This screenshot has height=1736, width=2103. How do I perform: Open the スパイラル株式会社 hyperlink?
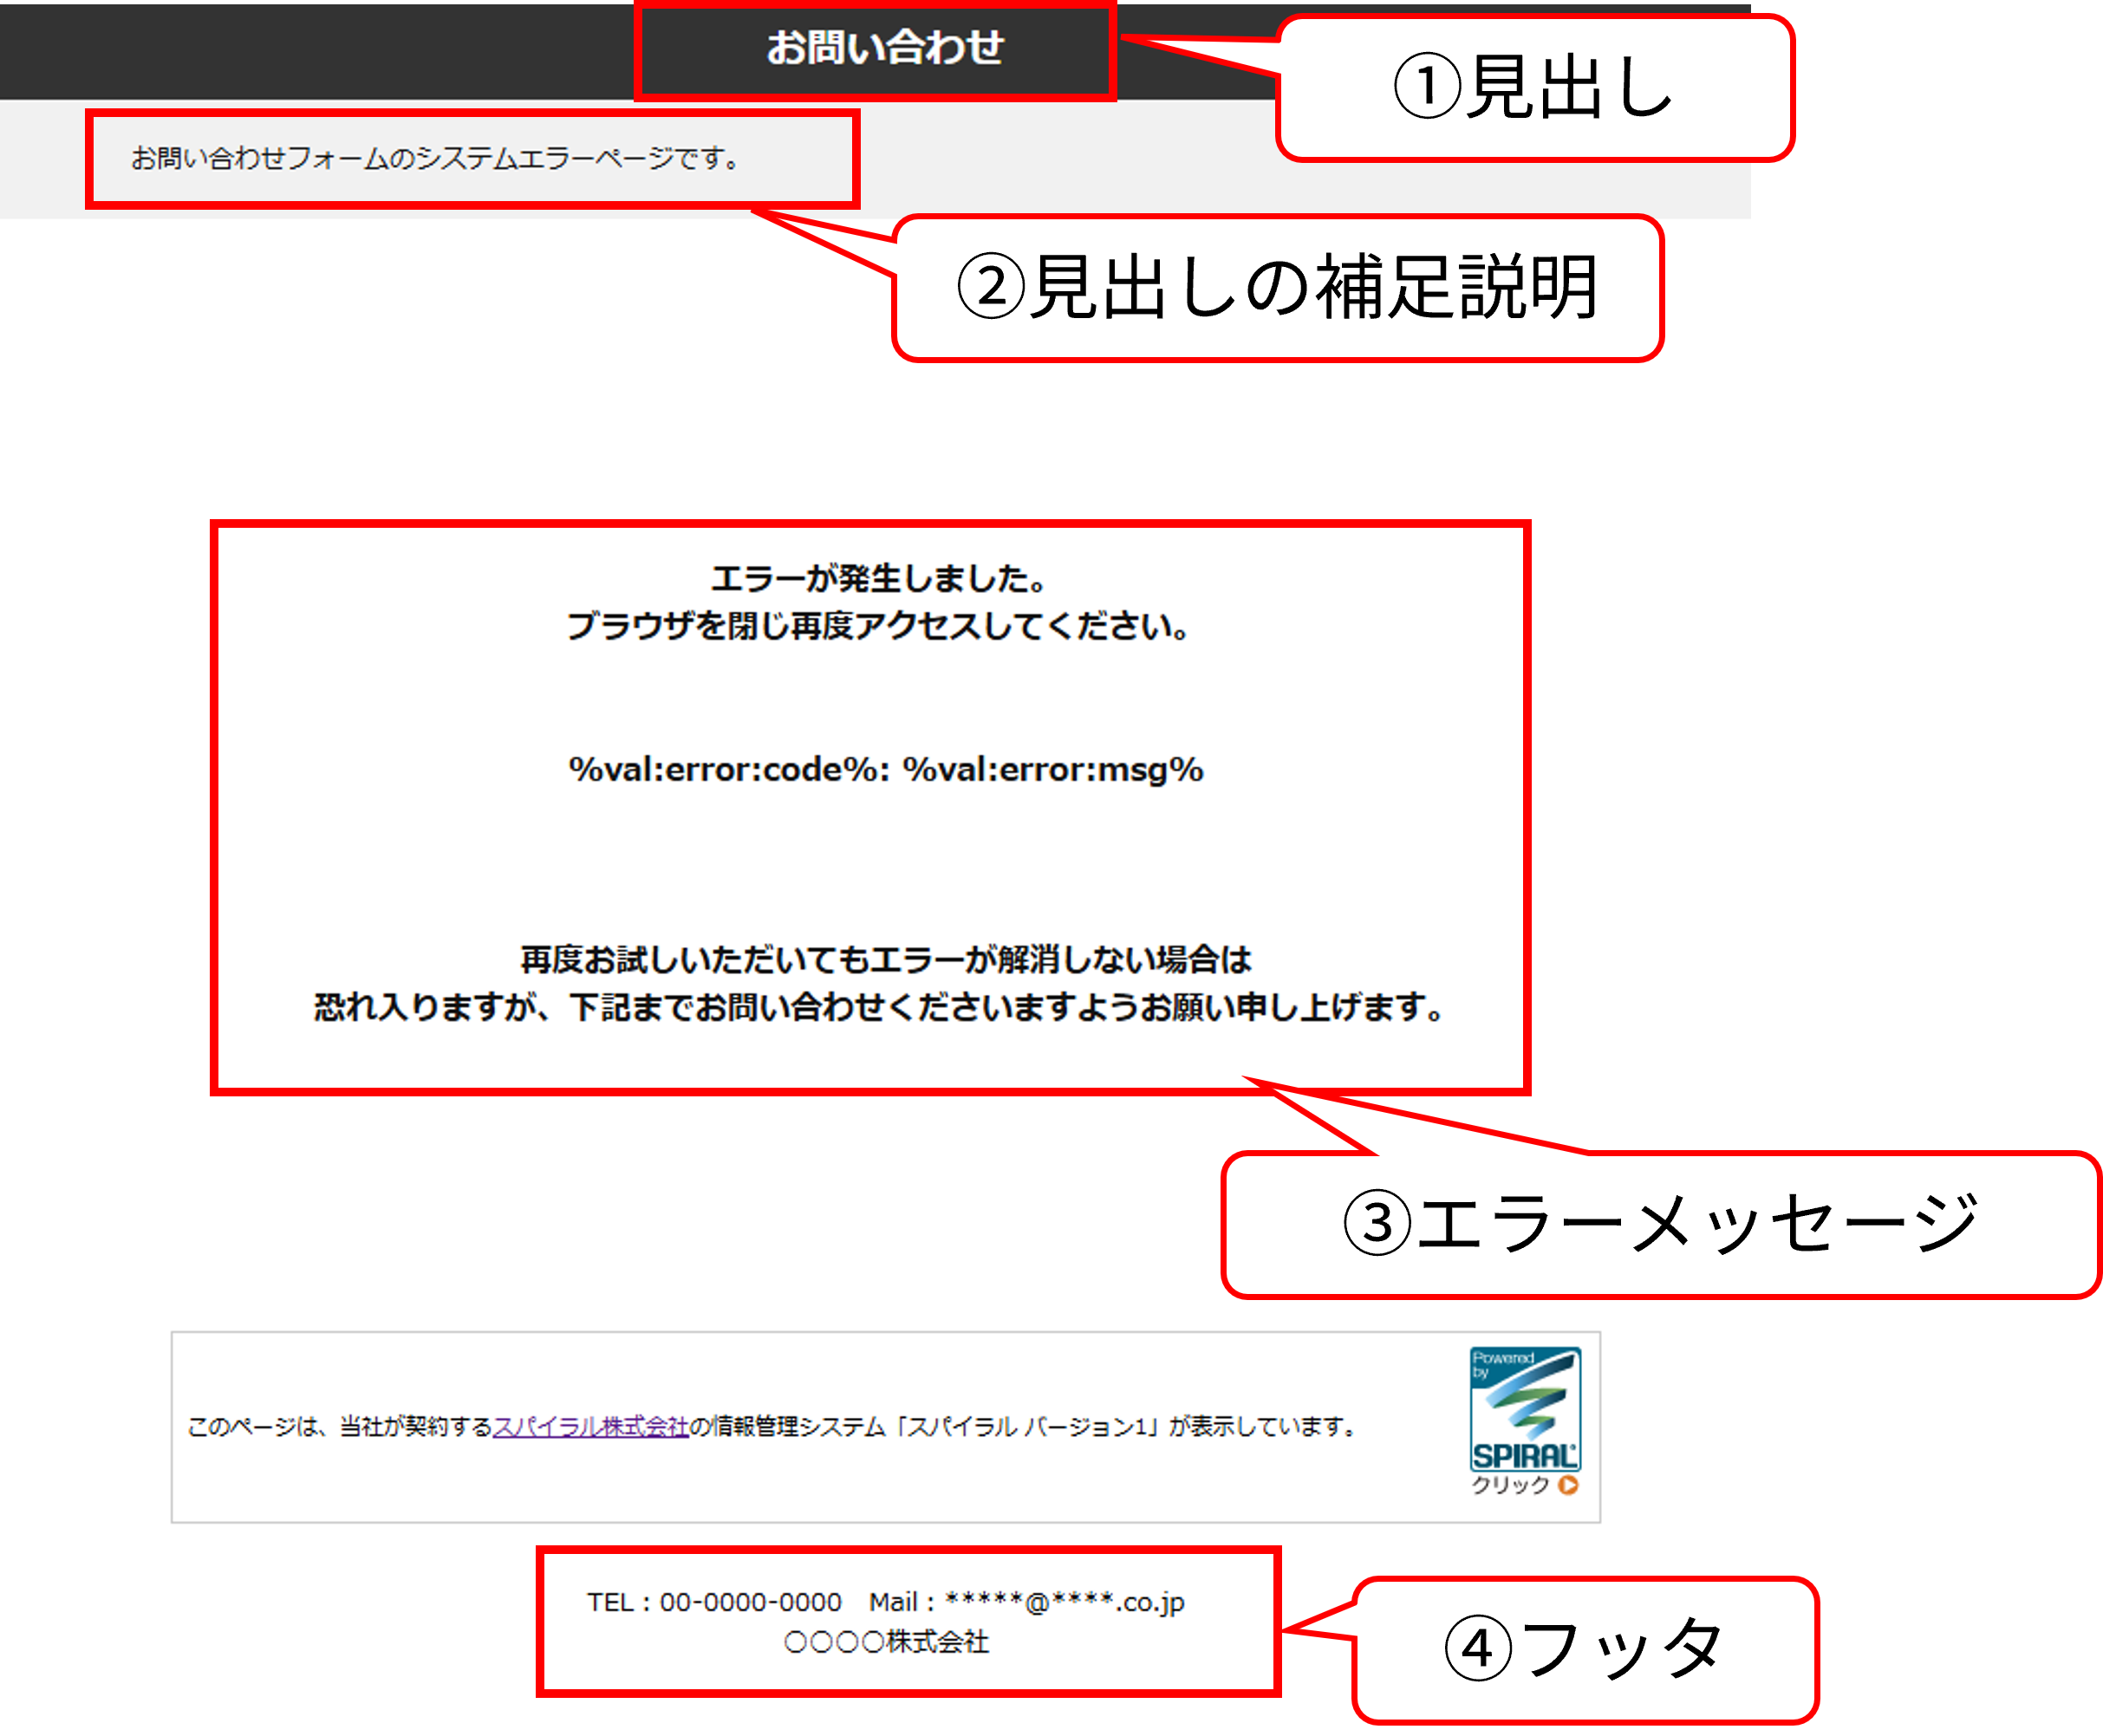click(x=591, y=1427)
